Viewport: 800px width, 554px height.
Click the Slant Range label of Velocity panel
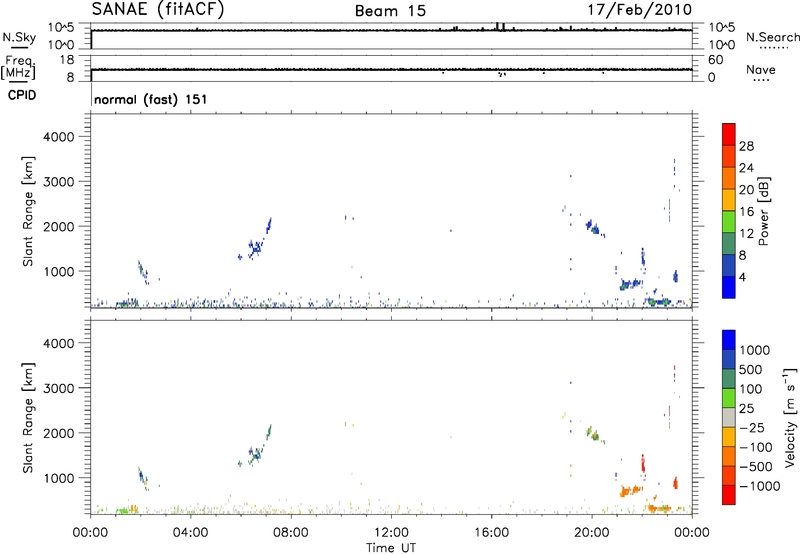(x=28, y=418)
